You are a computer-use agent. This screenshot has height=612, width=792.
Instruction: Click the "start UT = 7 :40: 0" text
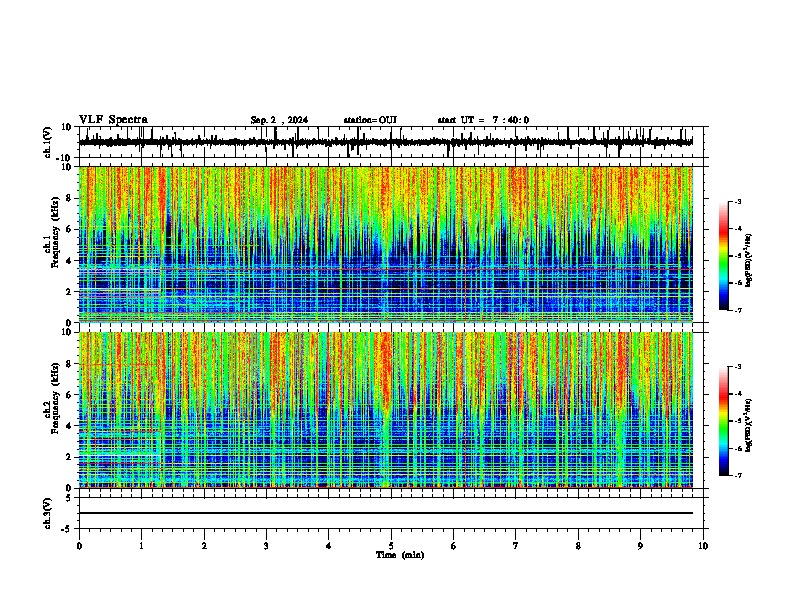(483, 120)
